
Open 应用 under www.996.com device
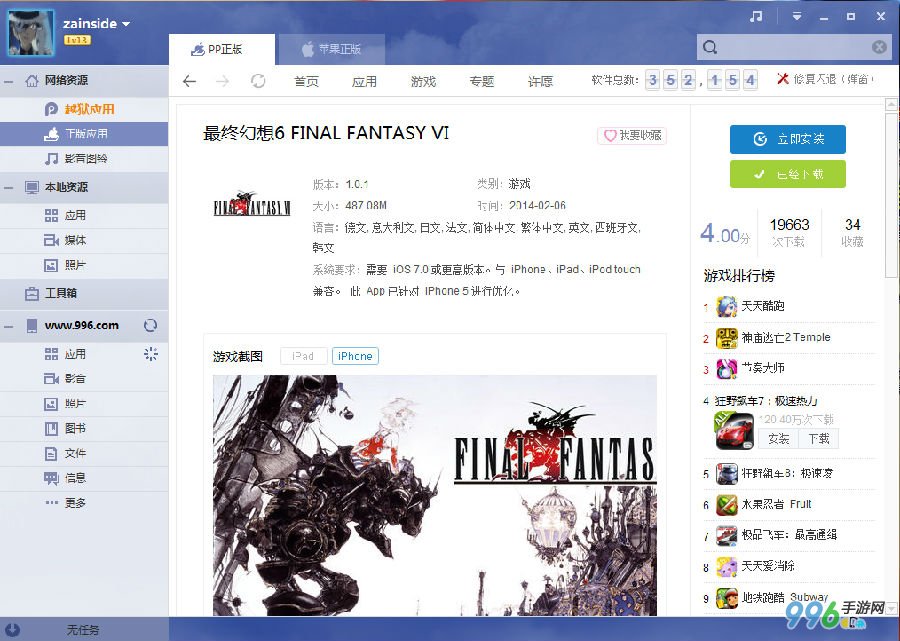84,354
